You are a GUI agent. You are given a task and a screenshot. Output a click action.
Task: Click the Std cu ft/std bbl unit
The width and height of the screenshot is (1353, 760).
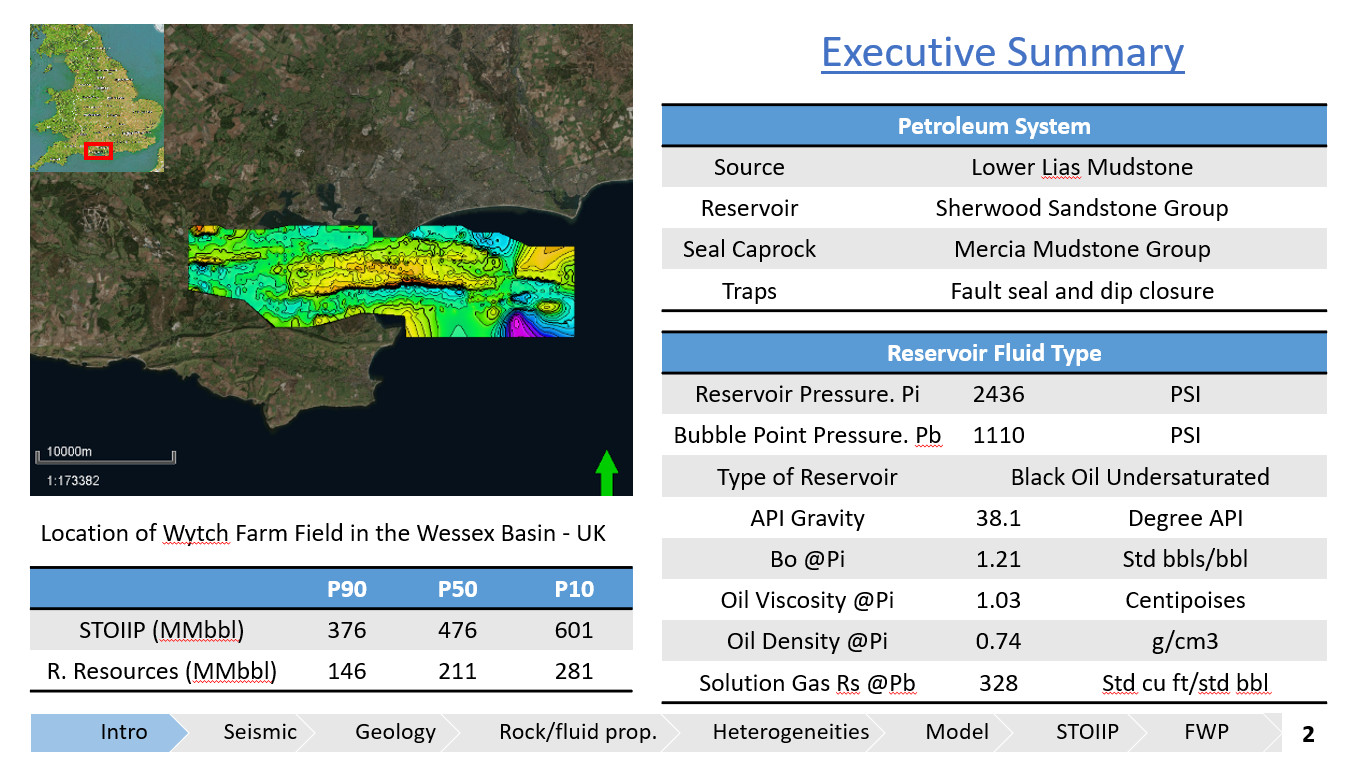[1185, 683]
